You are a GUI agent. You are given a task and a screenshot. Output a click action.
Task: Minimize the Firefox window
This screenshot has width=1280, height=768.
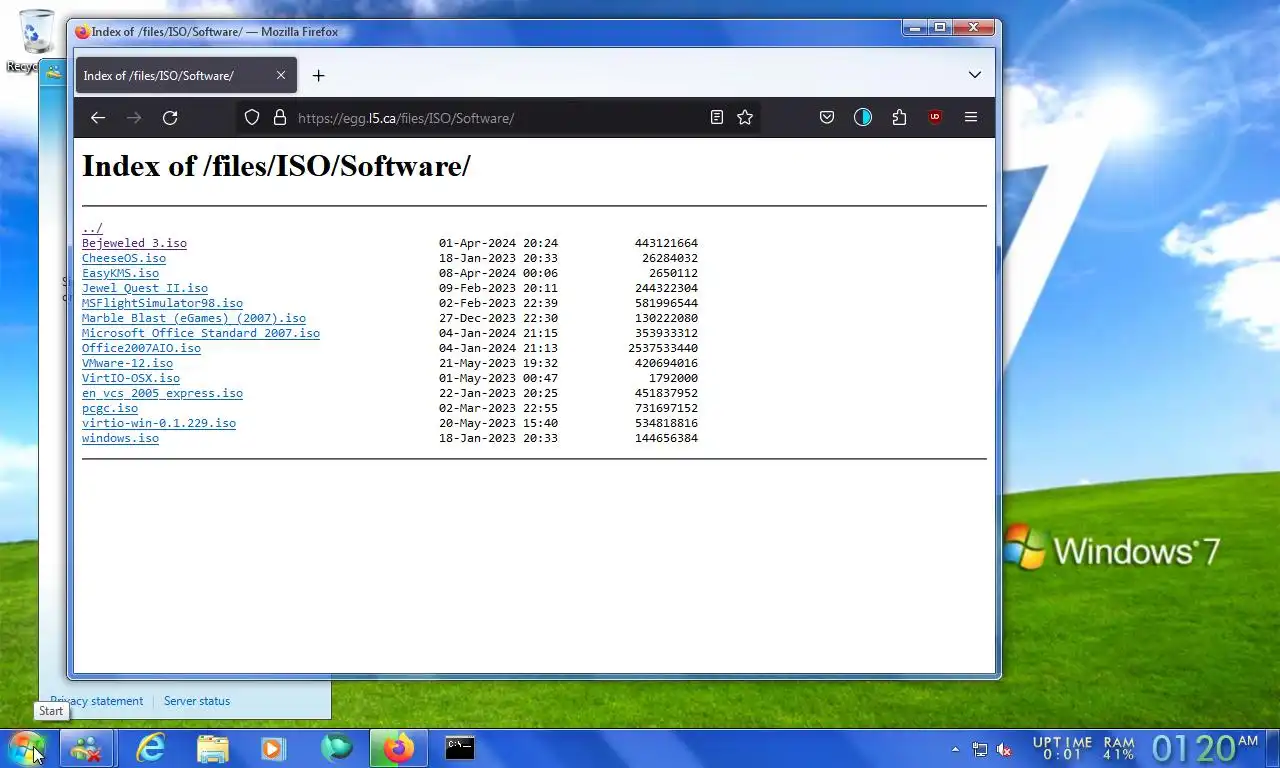pyautogui.click(x=914, y=28)
